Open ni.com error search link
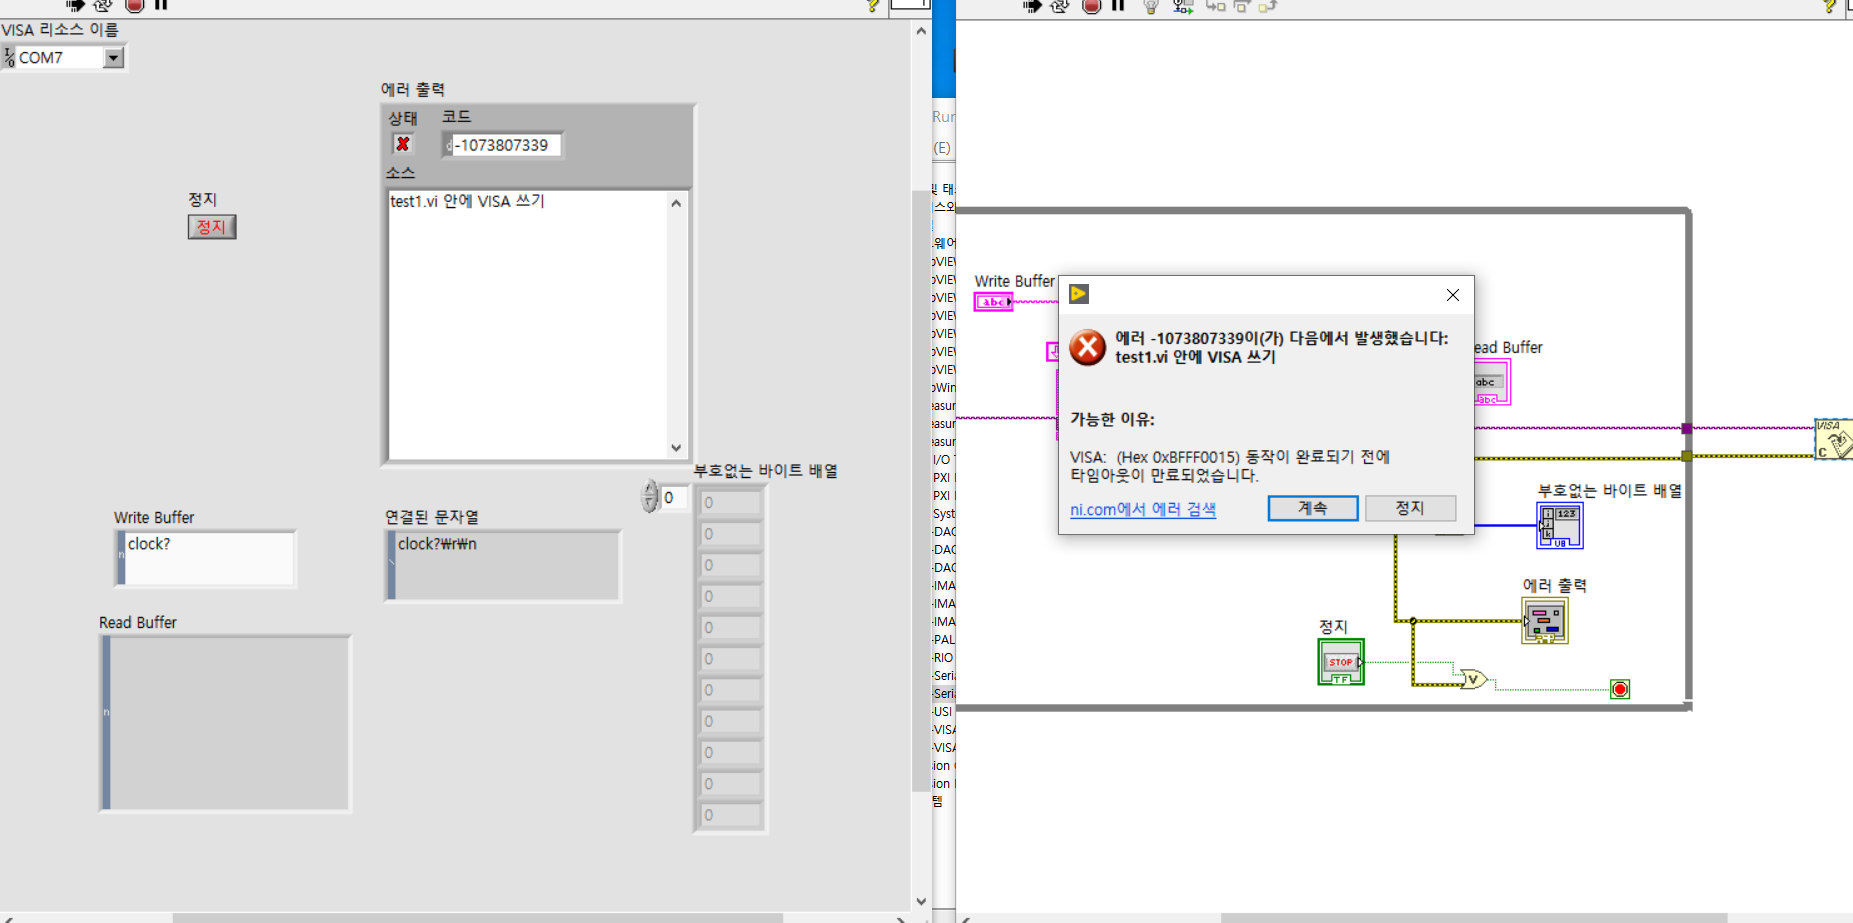Image resolution: width=1853 pixels, height=923 pixels. click(1143, 509)
